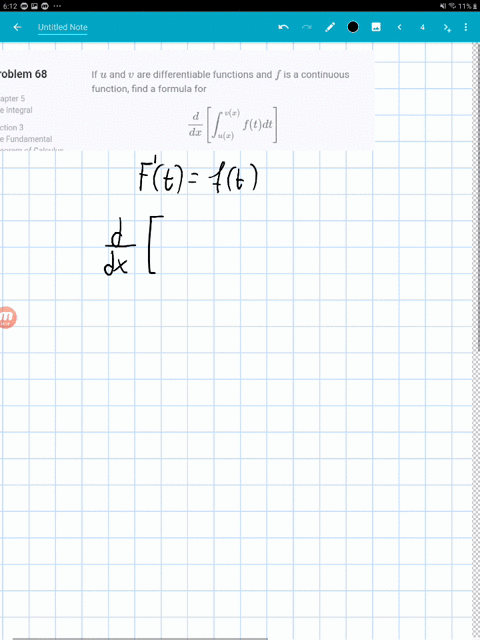Go back using the arrow icon
This screenshot has width=480, height=640.
17,27
